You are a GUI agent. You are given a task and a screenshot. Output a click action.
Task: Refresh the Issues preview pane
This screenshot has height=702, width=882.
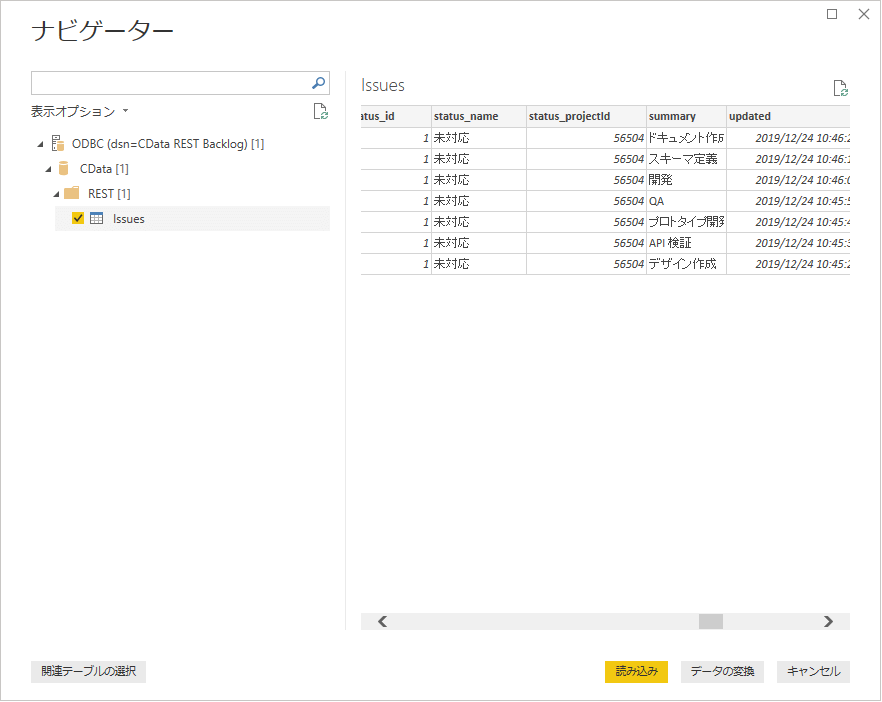tap(839, 87)
